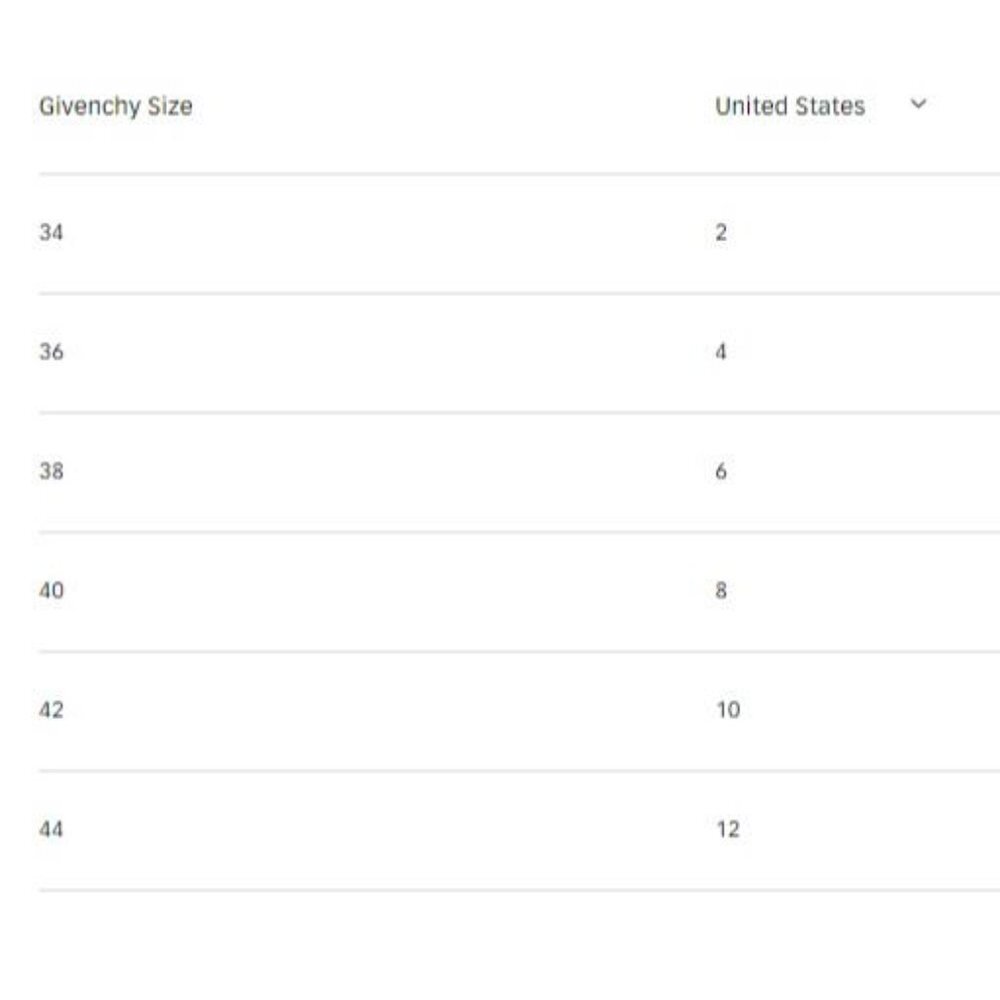The height and width of the screenshot is (1000, 1000).
Task: Click US size 6 value
Action: tap(721, 471)
